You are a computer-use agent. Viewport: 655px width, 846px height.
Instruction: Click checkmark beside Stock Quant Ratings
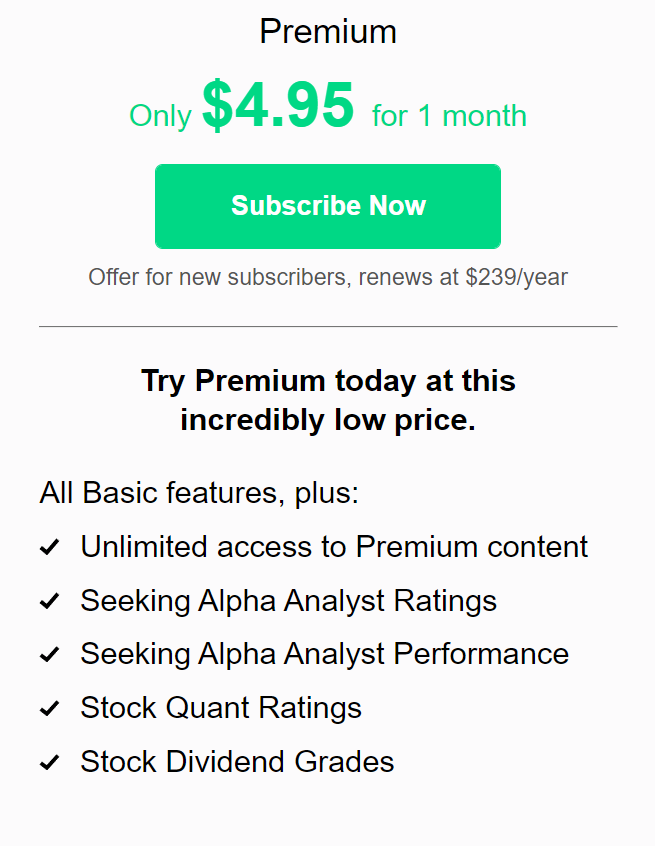49,708
